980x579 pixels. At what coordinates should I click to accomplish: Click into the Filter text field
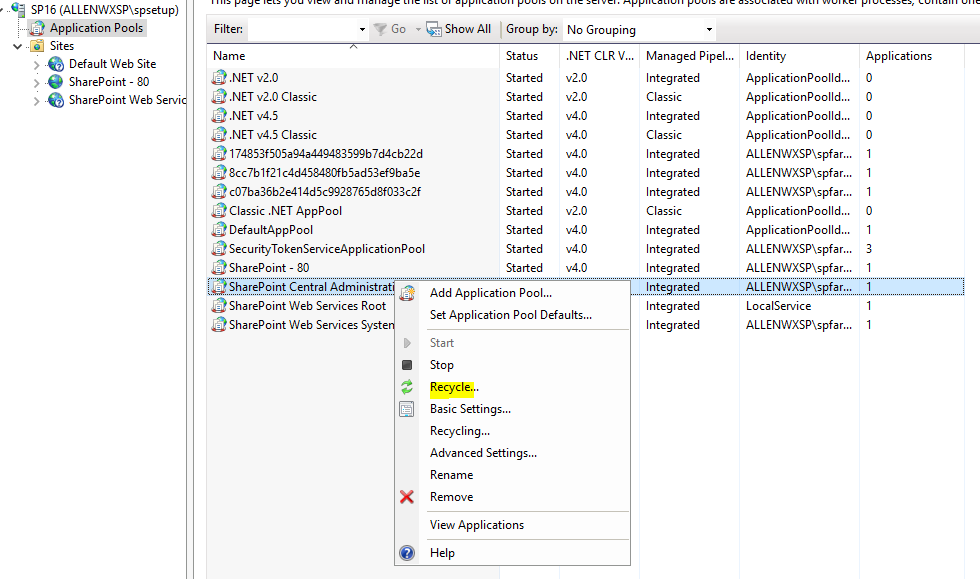pyautogui.click(x=302, y=29)
